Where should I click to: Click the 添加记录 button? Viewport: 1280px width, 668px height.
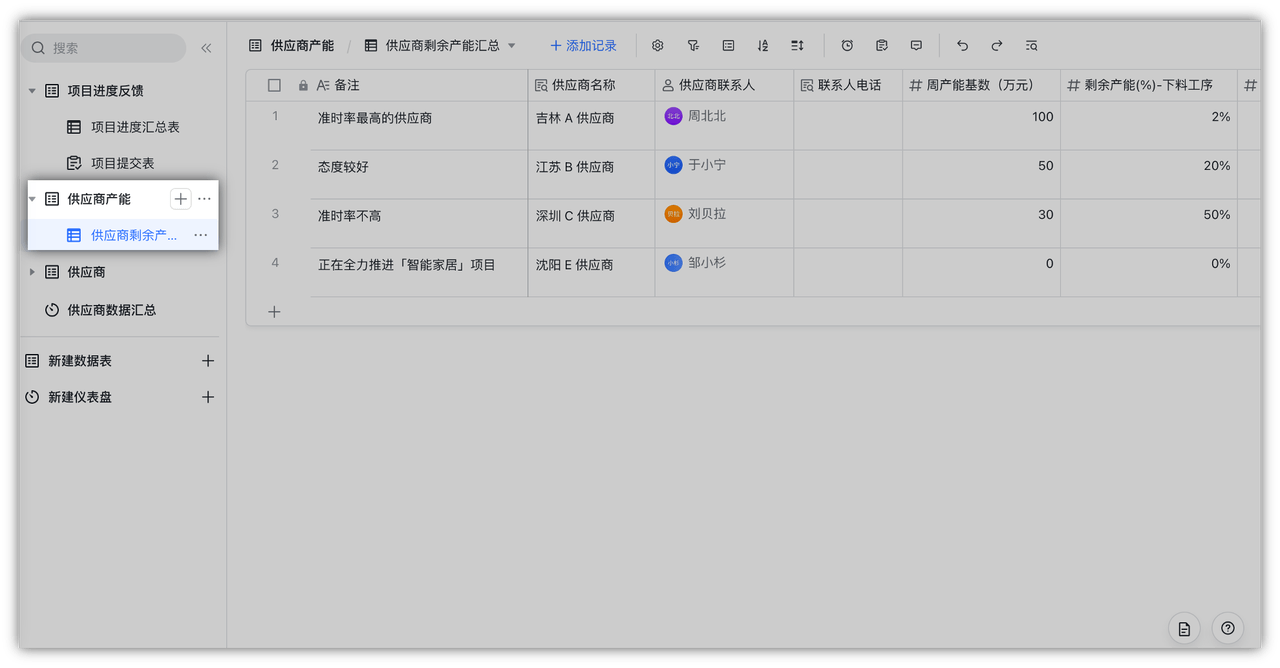pyautogui.click(x=583, y=46)
